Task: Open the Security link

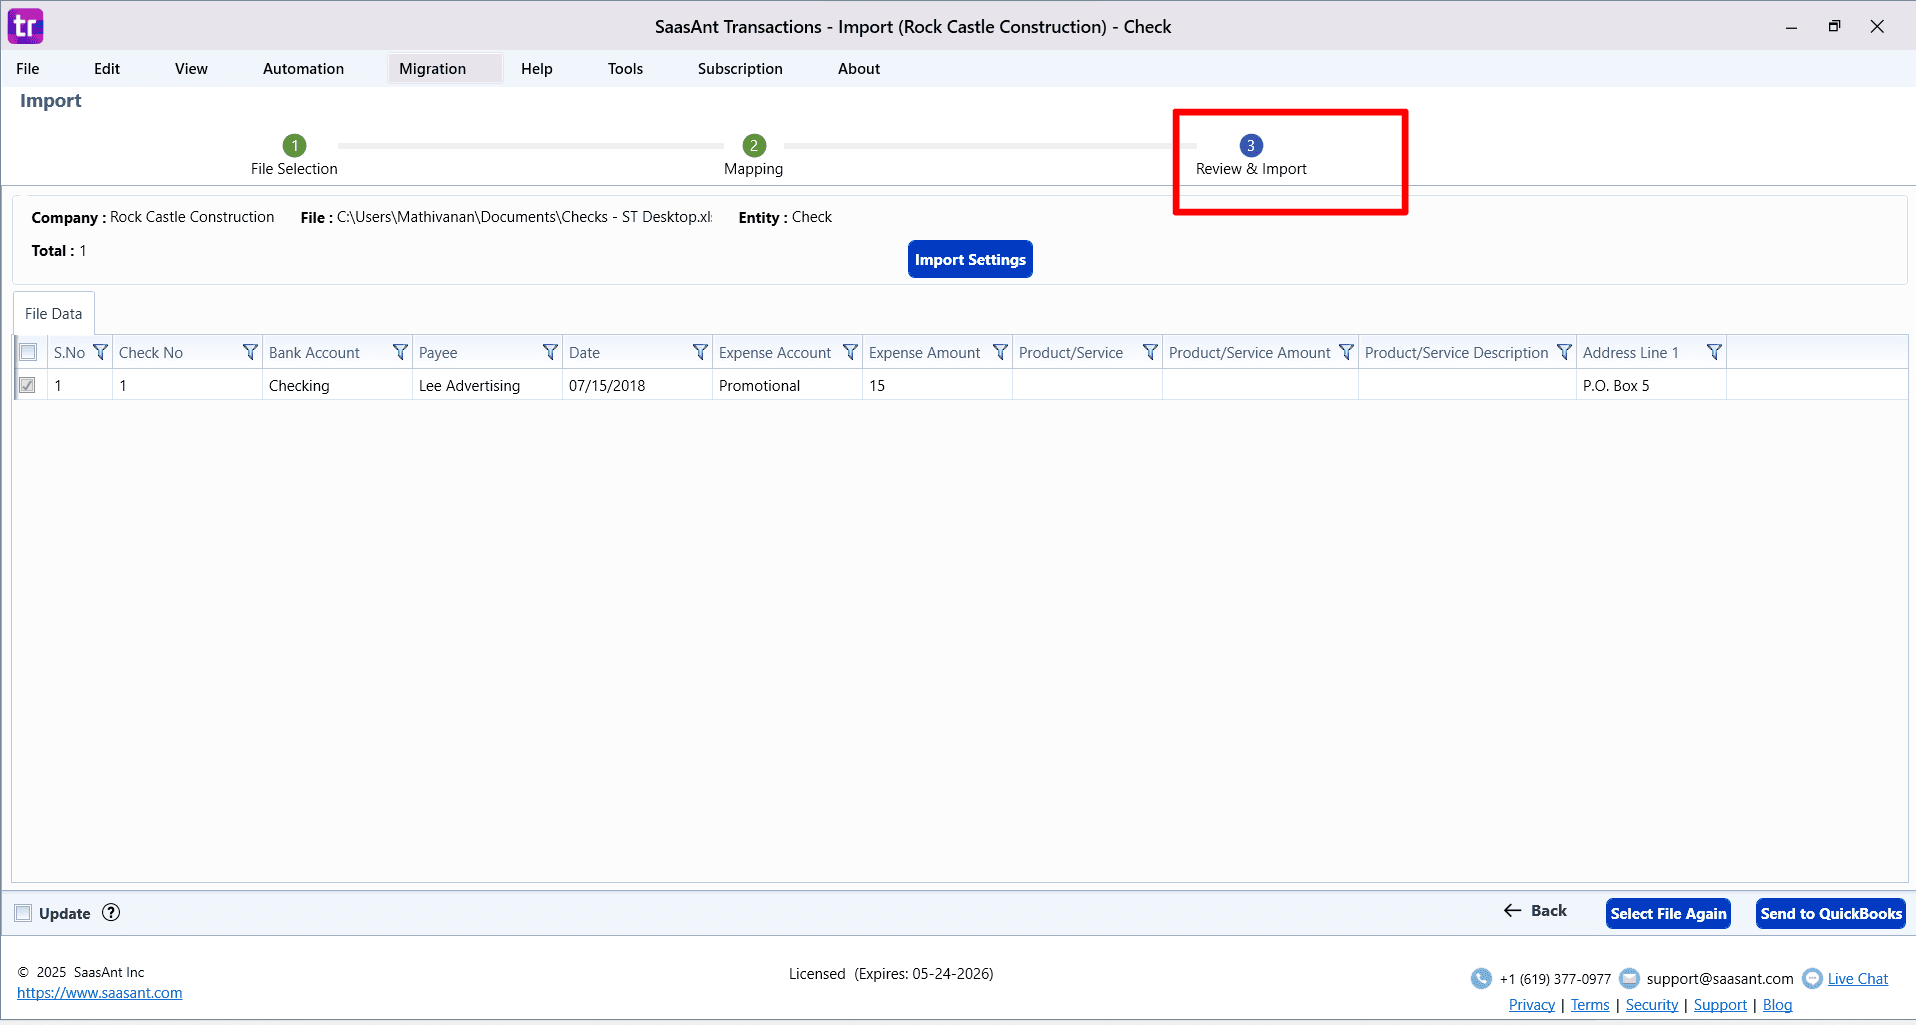Action: click(1652, 1005)
